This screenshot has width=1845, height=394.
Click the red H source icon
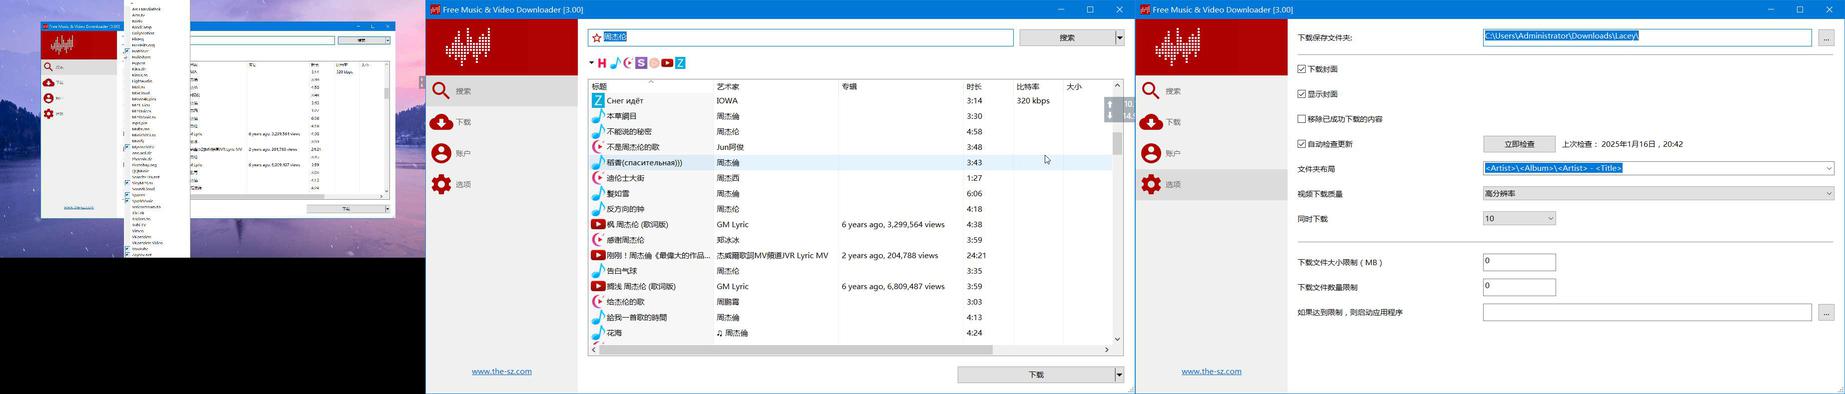point(602,63)
